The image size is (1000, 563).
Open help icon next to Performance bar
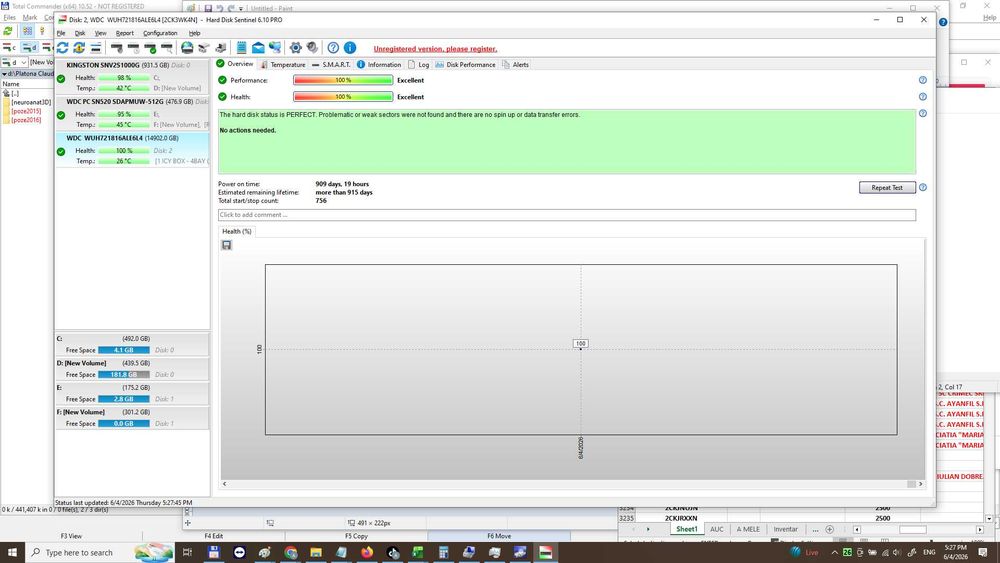pos(922,80)
